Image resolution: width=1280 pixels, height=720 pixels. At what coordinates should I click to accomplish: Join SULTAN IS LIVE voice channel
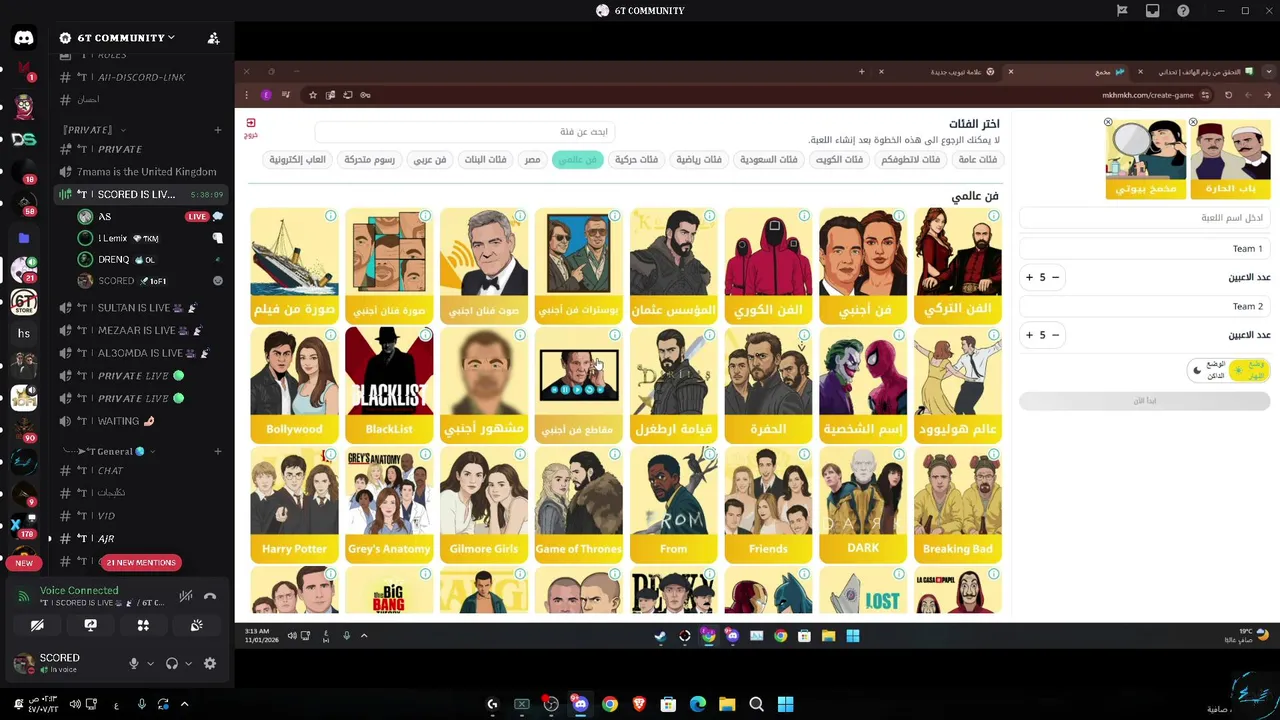[x=140, y=308]
